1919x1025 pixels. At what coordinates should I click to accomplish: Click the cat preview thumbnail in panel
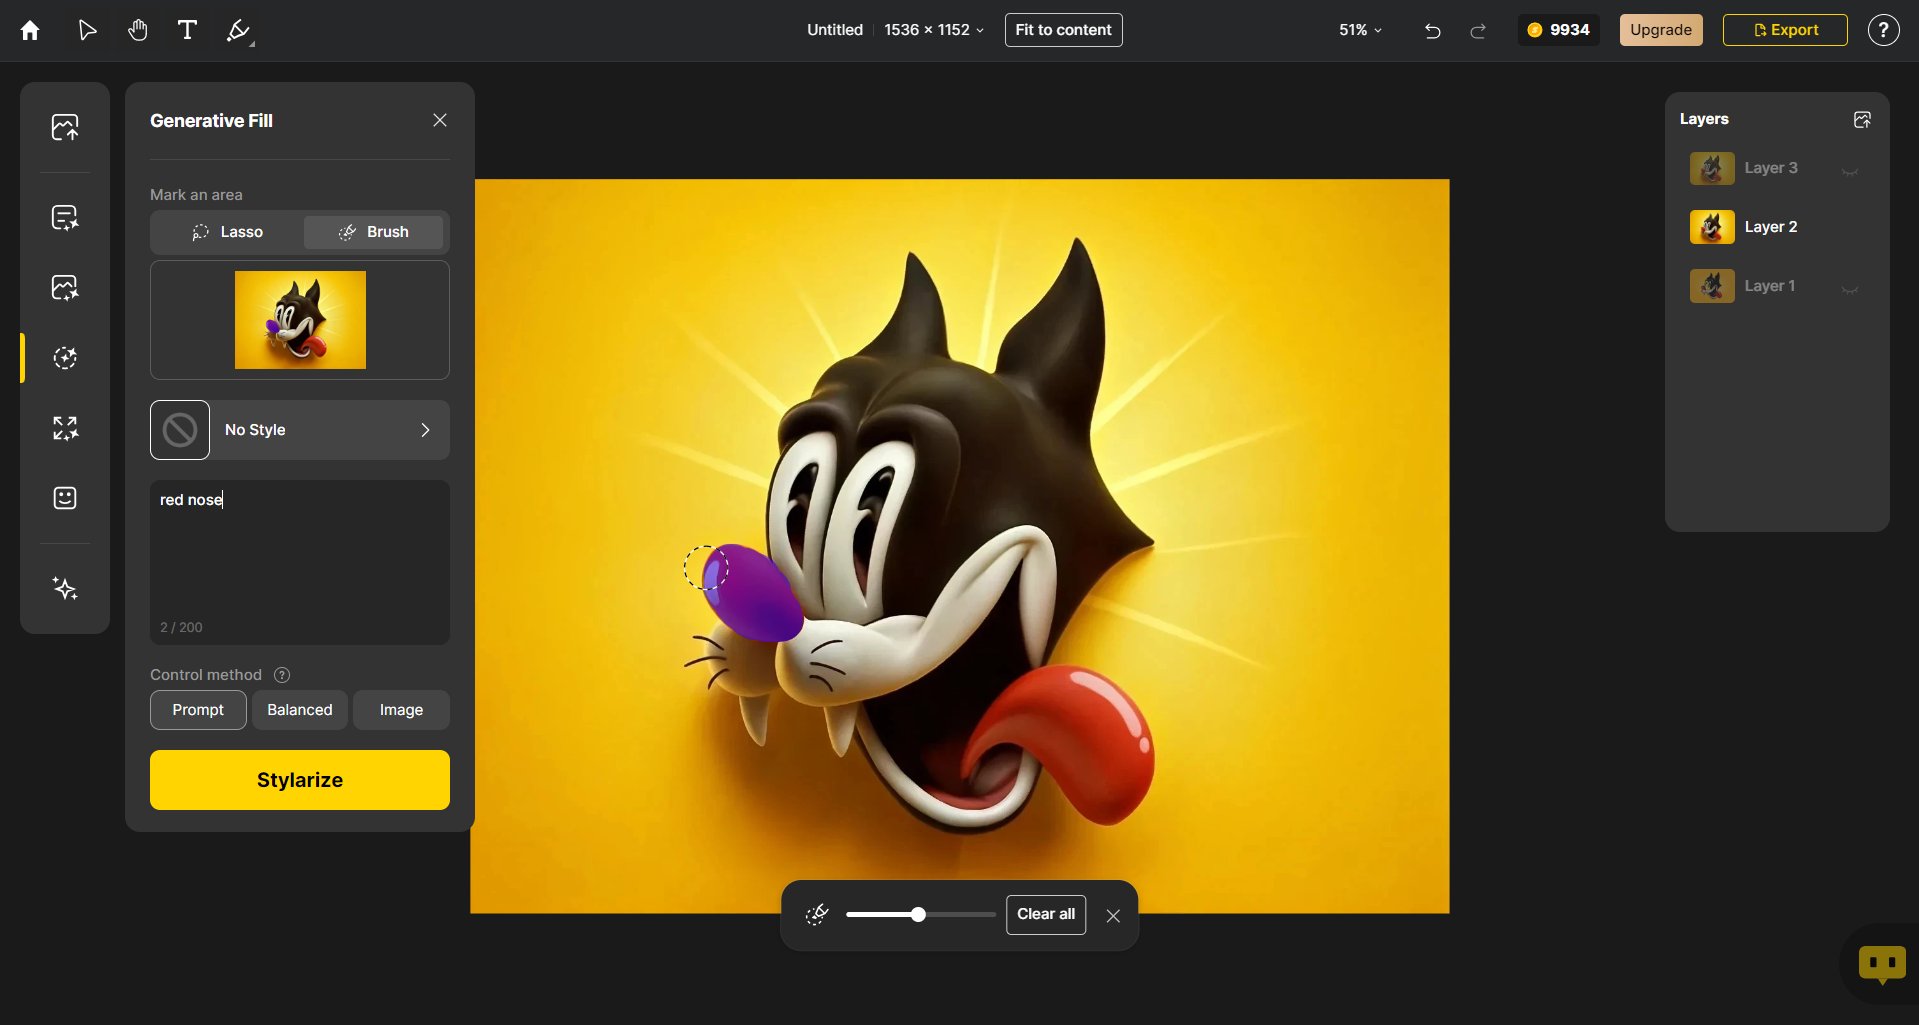pos(300,320)
